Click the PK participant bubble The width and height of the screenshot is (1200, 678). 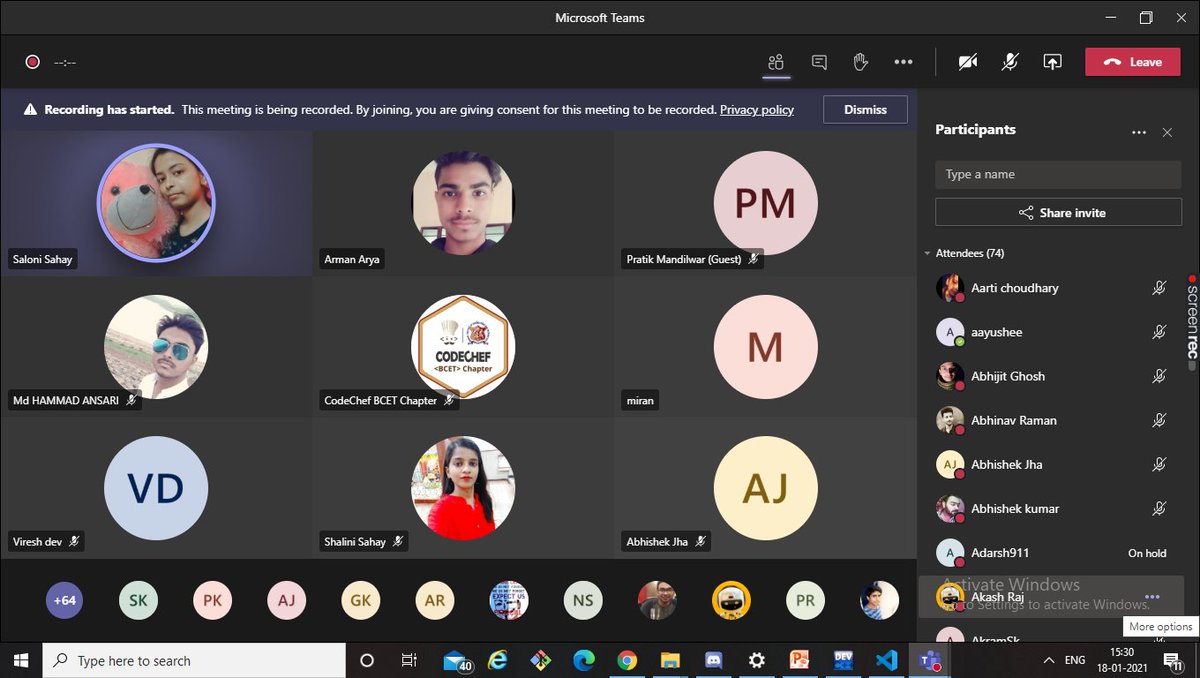point(212,600)
